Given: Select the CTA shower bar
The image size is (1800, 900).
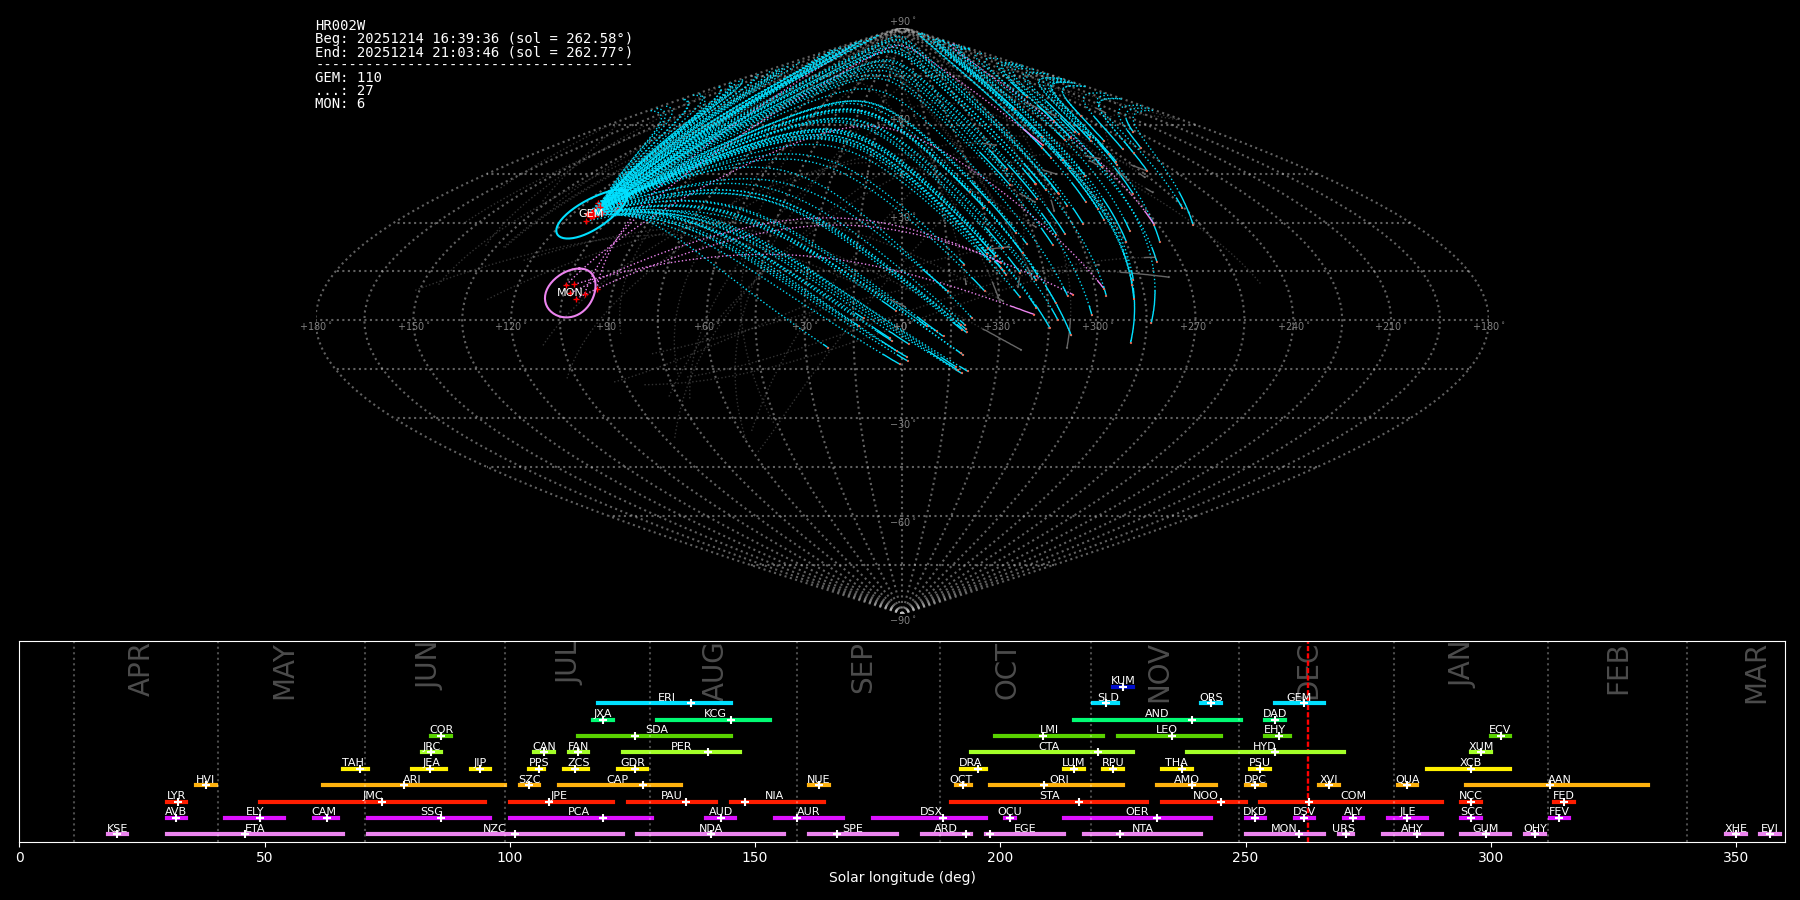Looking at the screenshot, I should point(1052,752).
